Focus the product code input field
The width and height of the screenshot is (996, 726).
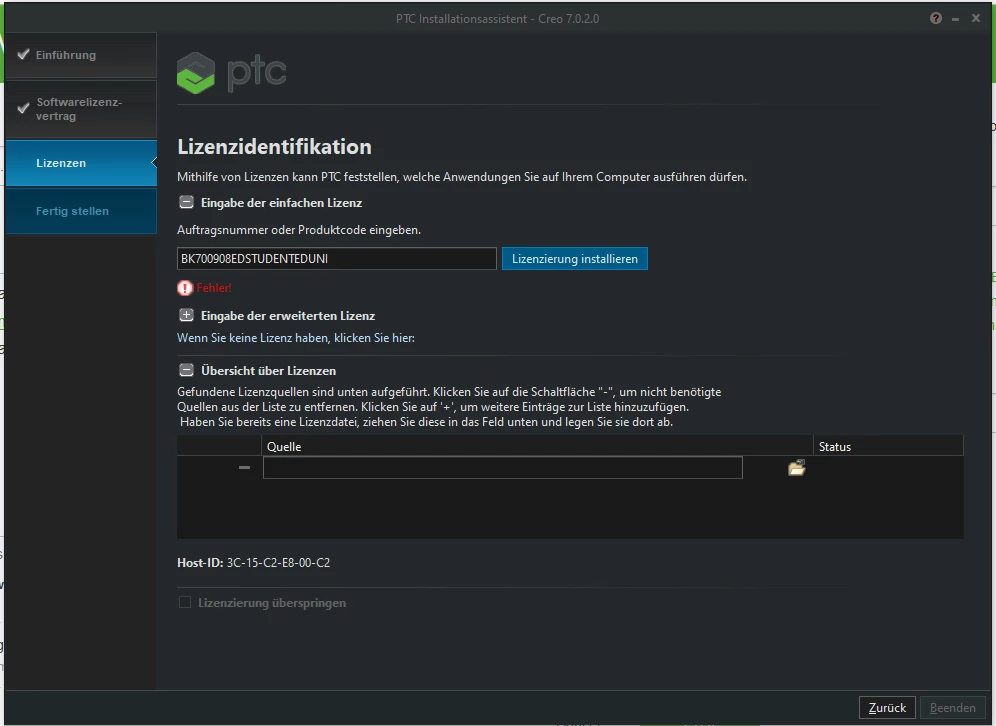(x=337, y=259)
